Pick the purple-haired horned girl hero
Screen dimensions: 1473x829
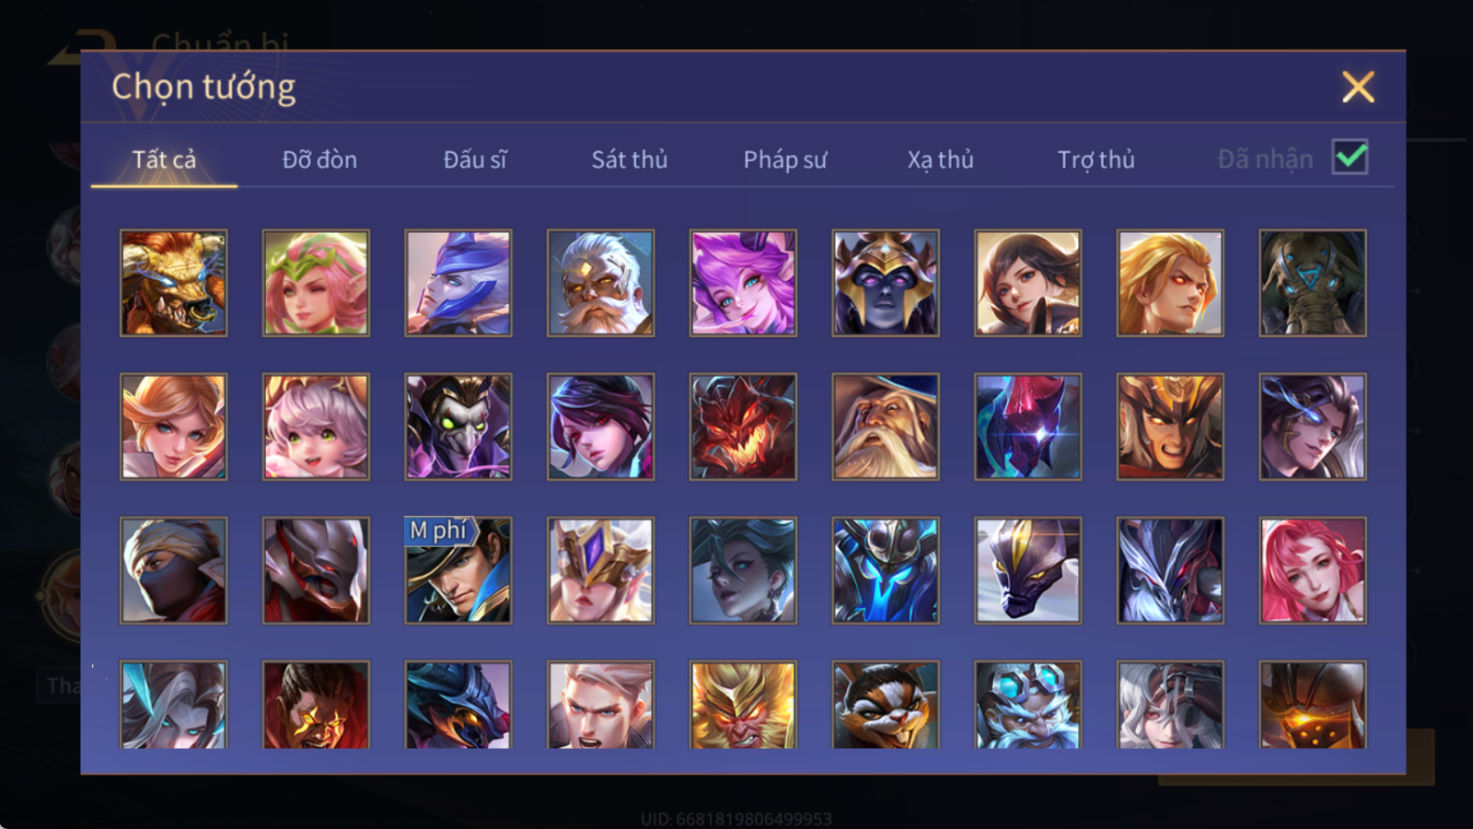(x=743, y=283)
